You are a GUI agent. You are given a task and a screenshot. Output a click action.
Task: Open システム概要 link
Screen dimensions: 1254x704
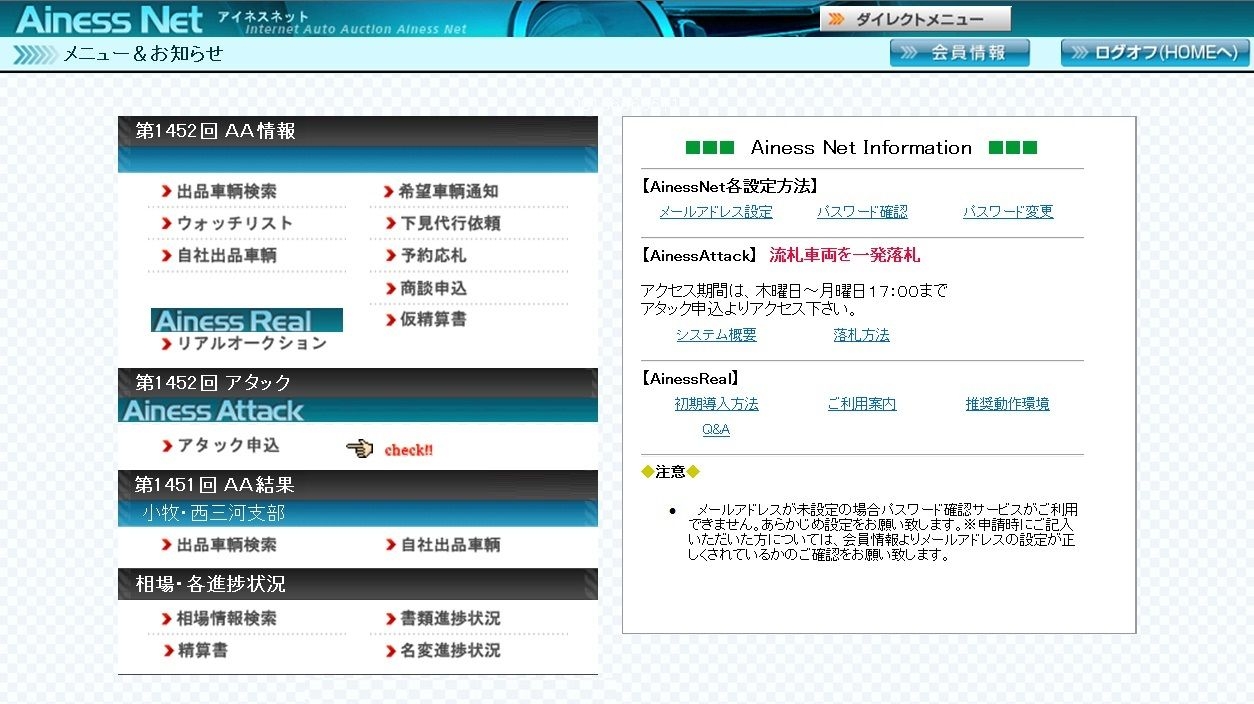pyautogui.click(x=716, y=335)
